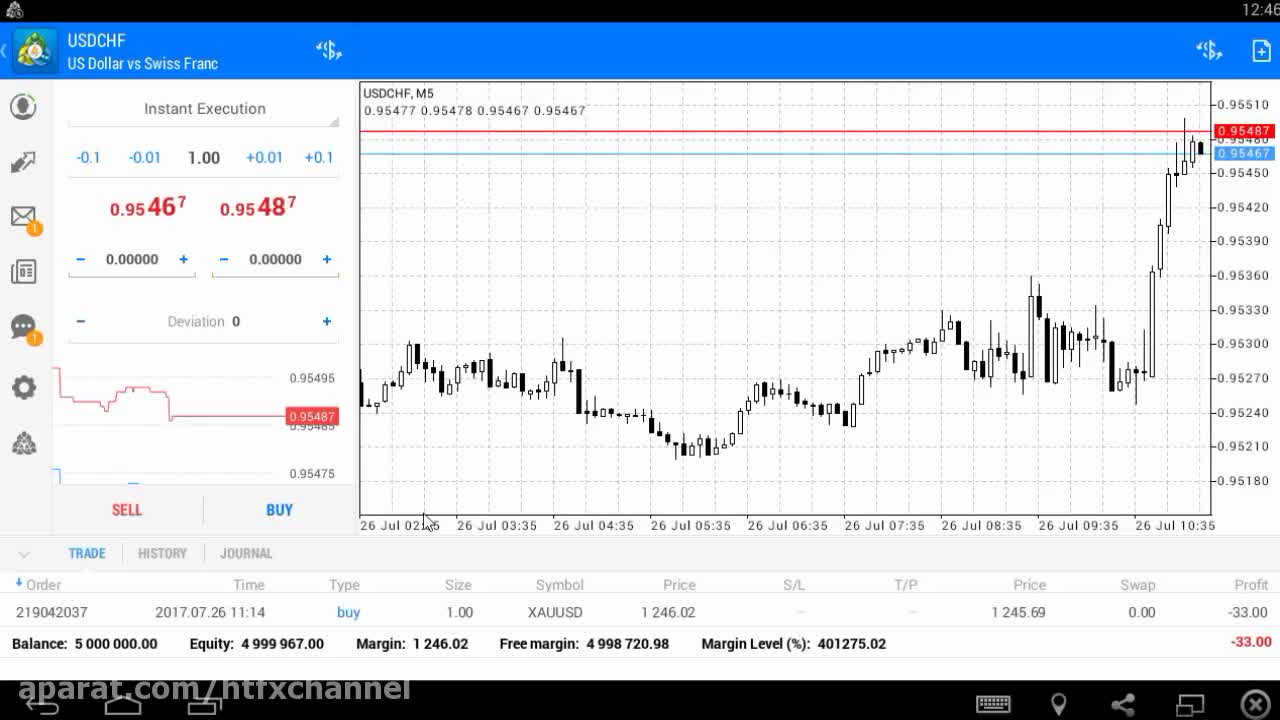Viewport: 1280px width, 720px height.
Task: Select the stop loss 0.00000 field
Action: click(x=132, y=259)
